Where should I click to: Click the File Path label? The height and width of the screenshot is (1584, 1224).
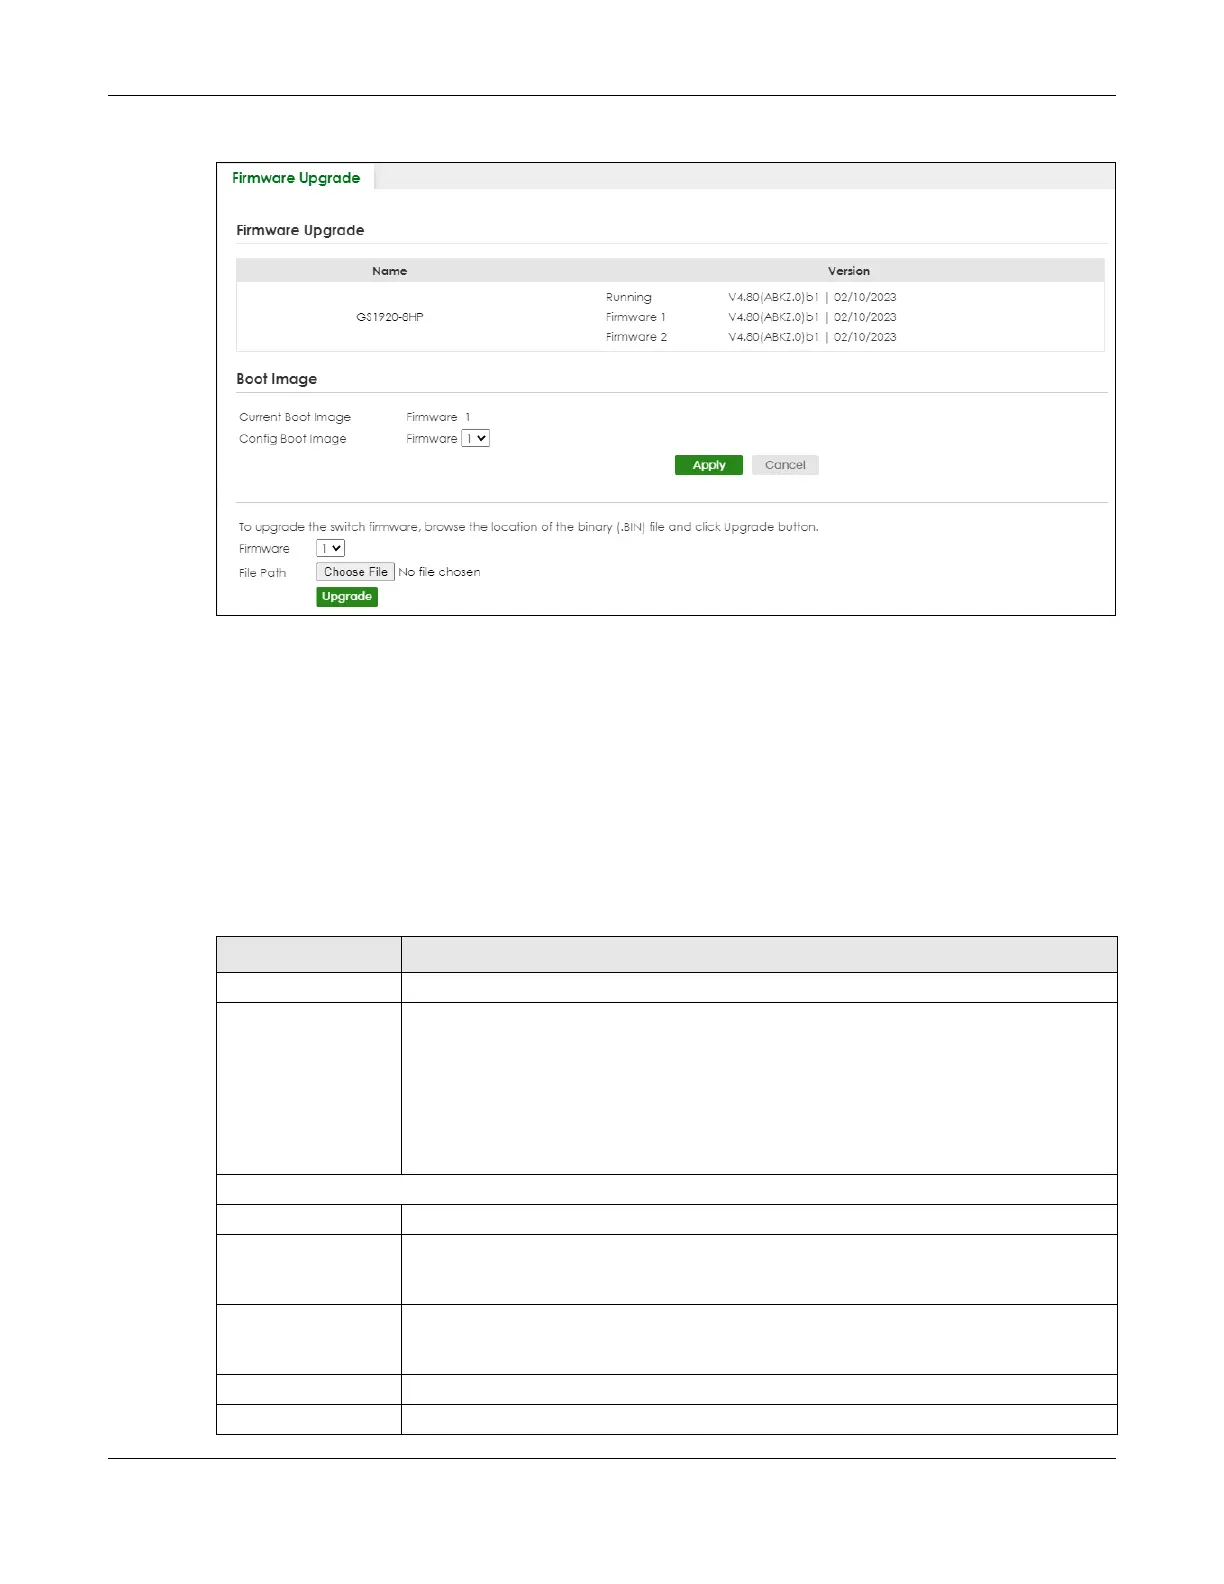pyautogui.click(x=263, y=573)
